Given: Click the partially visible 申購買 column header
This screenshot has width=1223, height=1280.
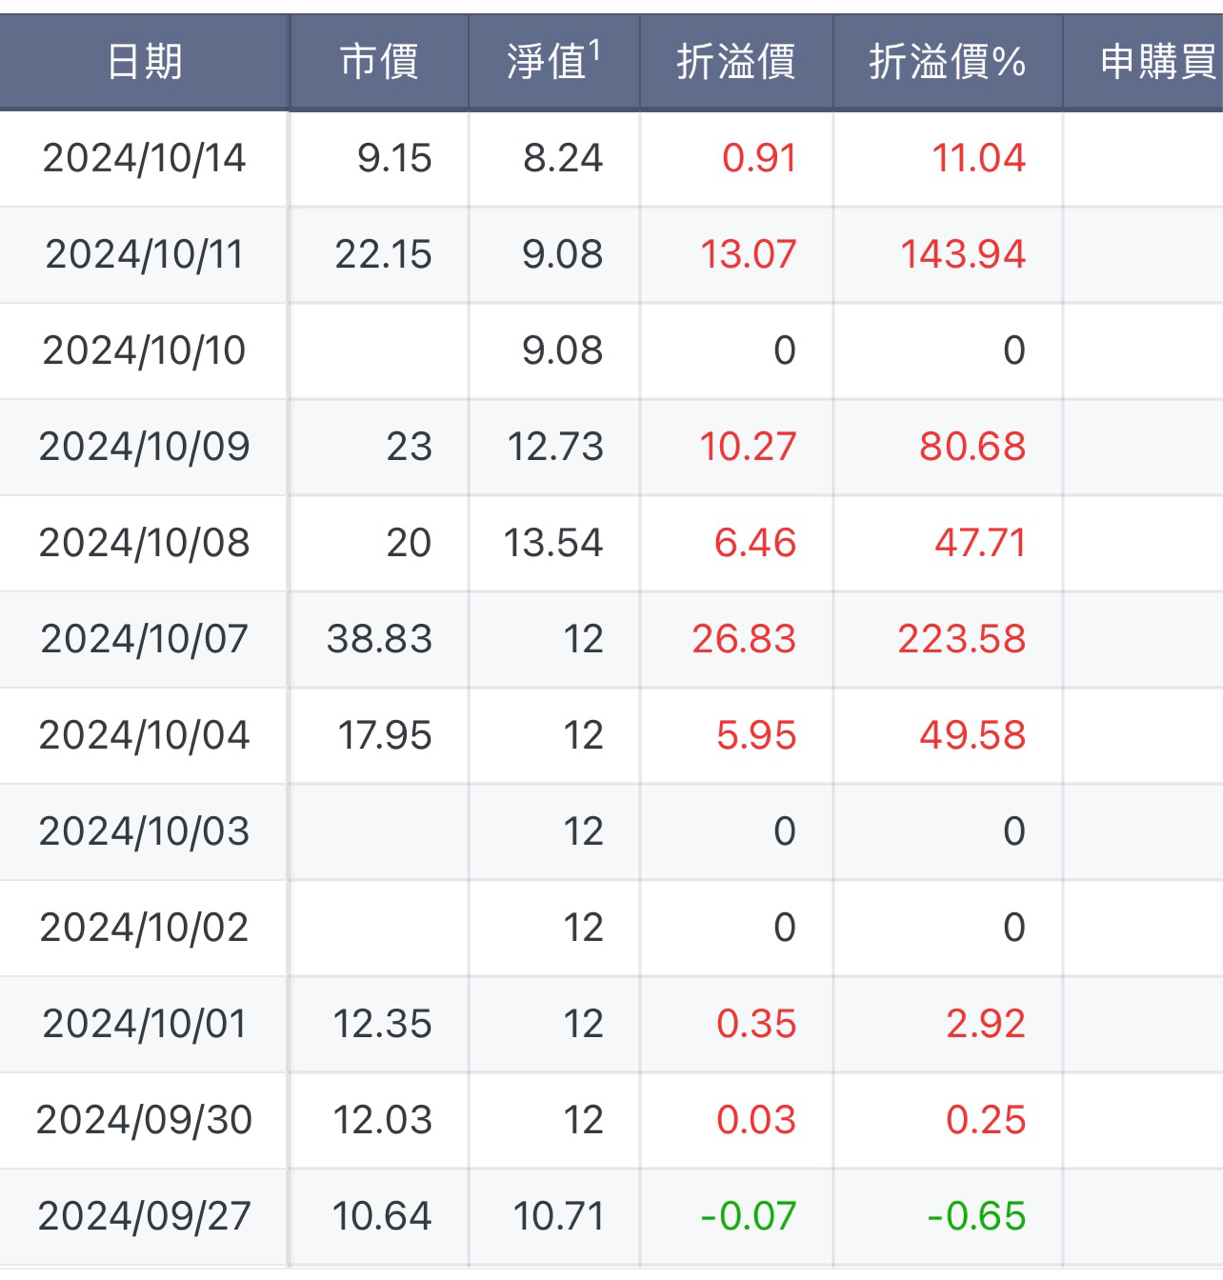Looking at the screenshot, I should [1156, 62].
